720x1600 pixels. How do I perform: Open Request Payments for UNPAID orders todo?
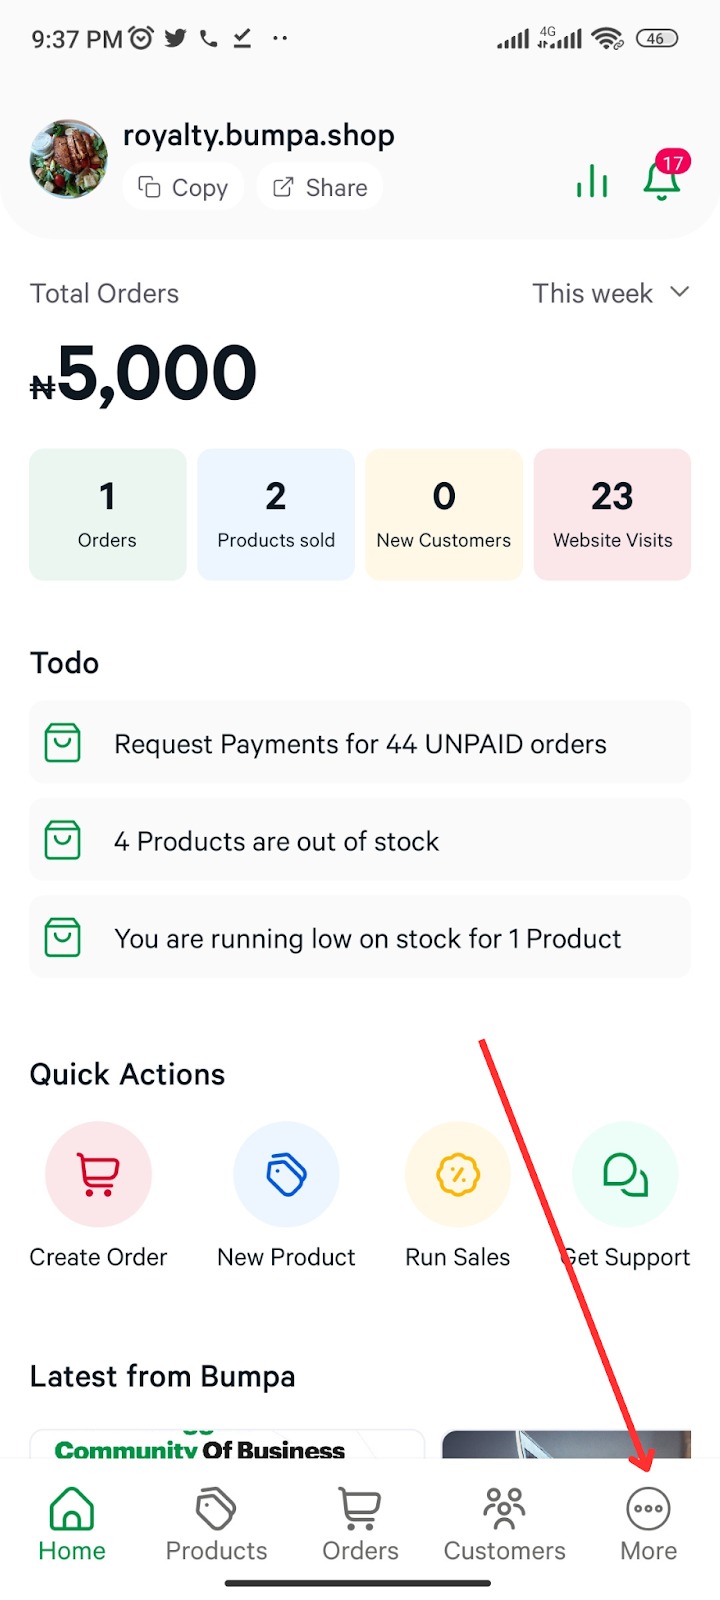360,743
